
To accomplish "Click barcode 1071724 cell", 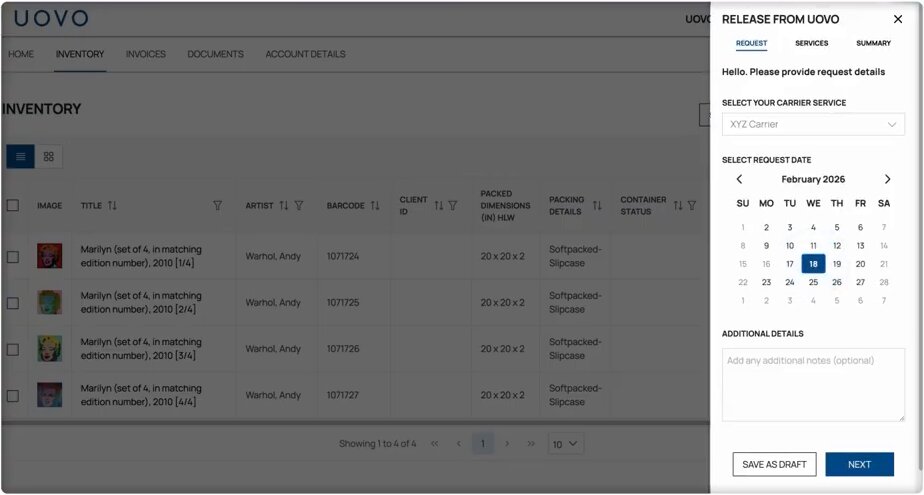I will coord(343,256).
